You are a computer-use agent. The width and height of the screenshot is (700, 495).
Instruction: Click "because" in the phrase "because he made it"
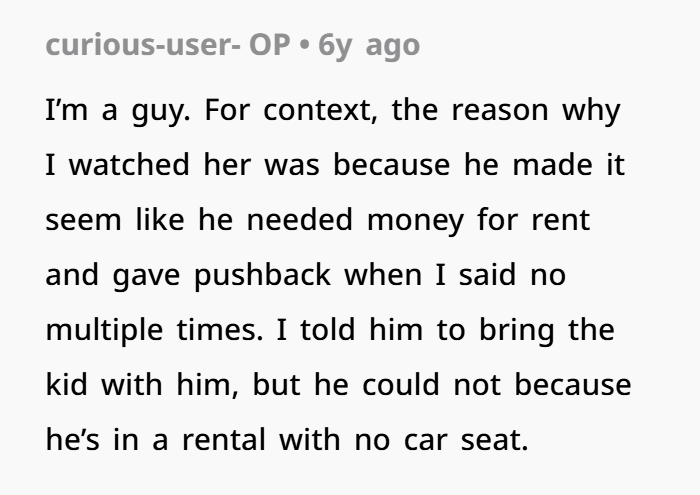[x=392, y=165]
